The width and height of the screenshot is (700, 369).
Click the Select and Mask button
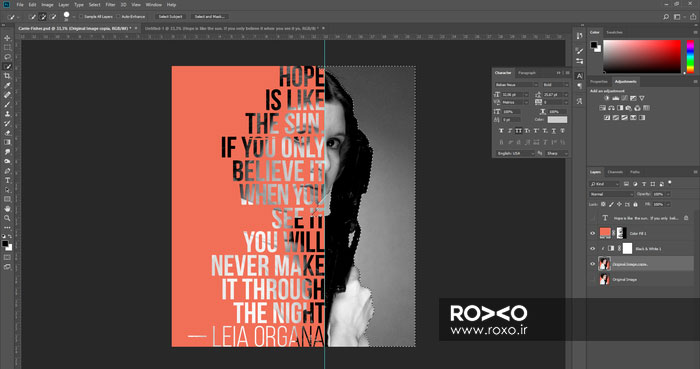pyautogui.click(x=209, y=17)
